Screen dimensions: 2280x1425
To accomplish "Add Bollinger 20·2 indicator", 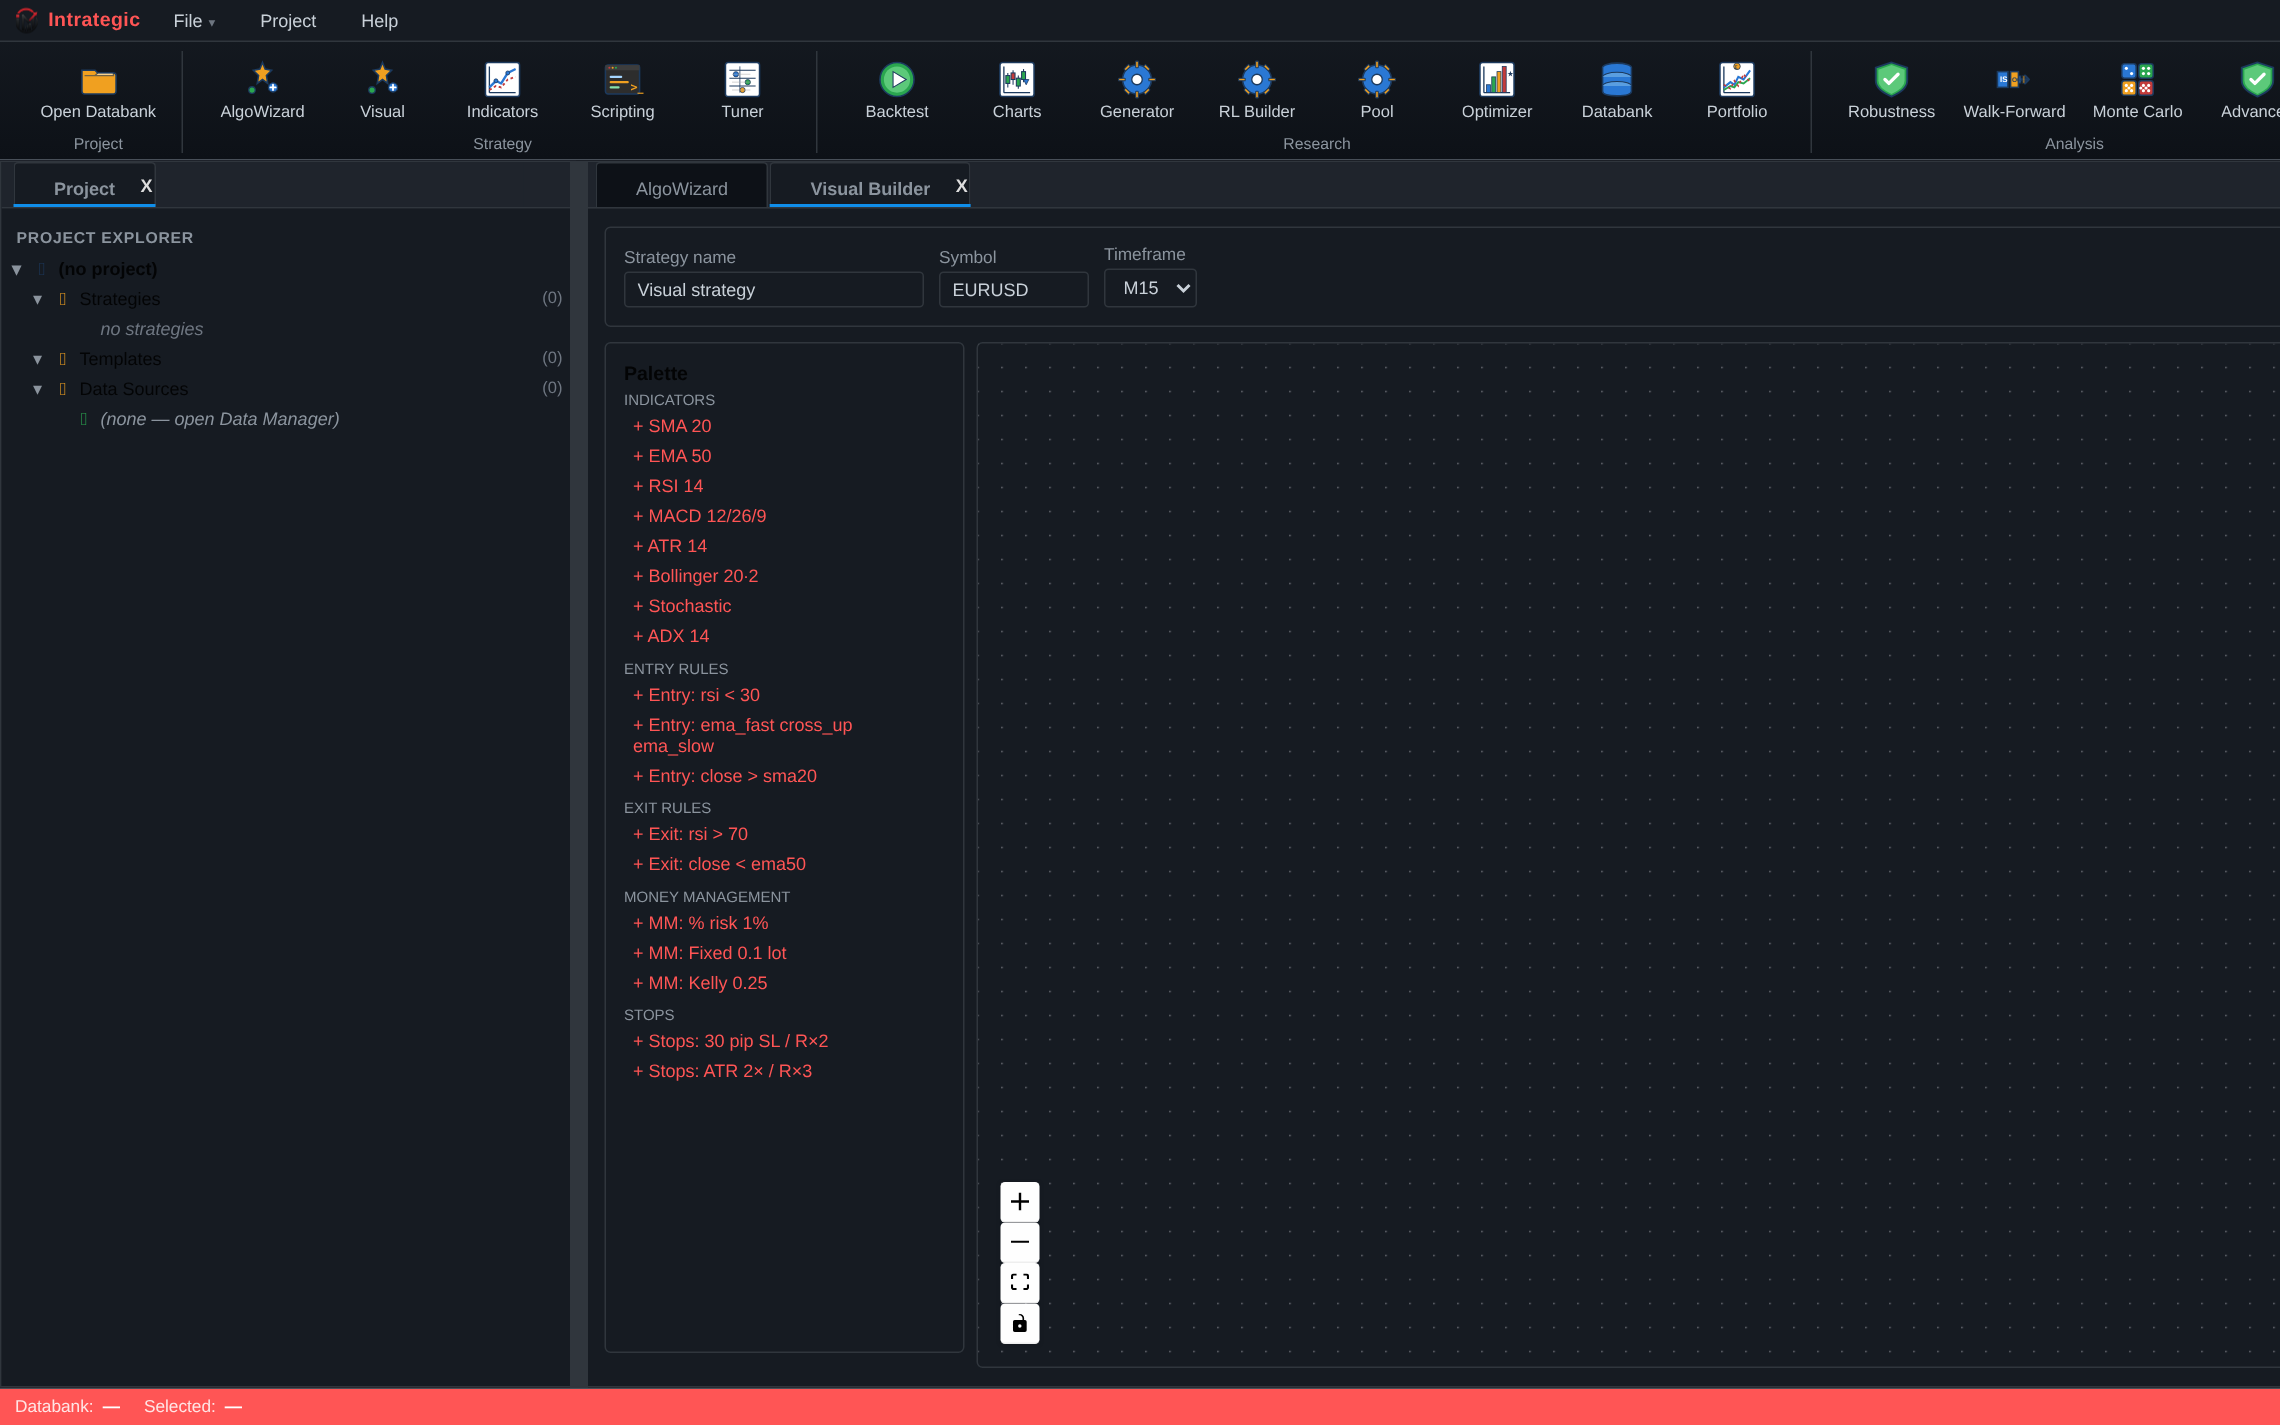I will click(696, 576).
